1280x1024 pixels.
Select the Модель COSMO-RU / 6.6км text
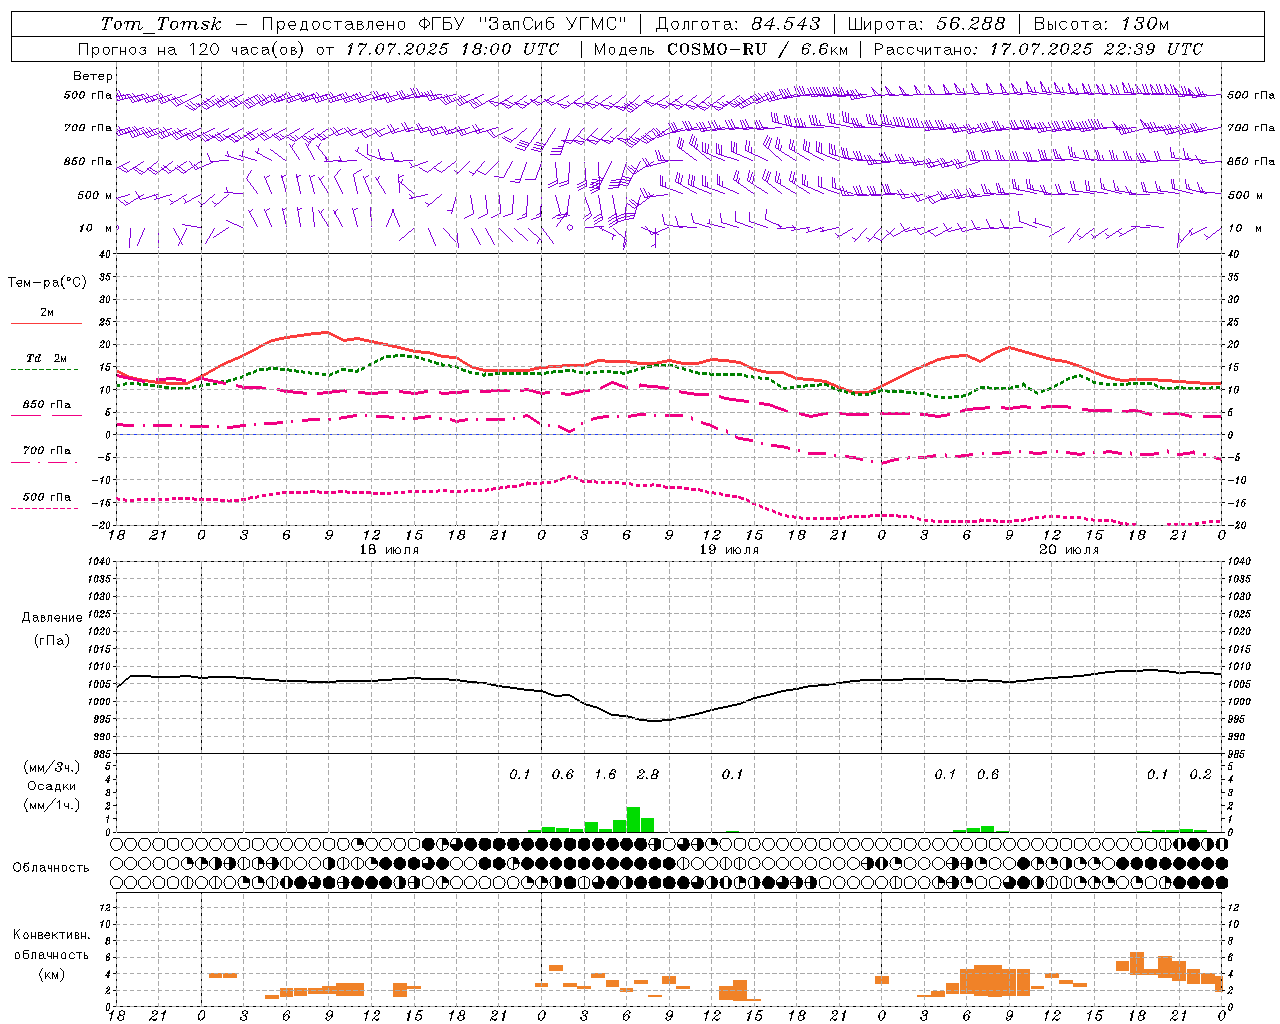click(x=720, y=49)
